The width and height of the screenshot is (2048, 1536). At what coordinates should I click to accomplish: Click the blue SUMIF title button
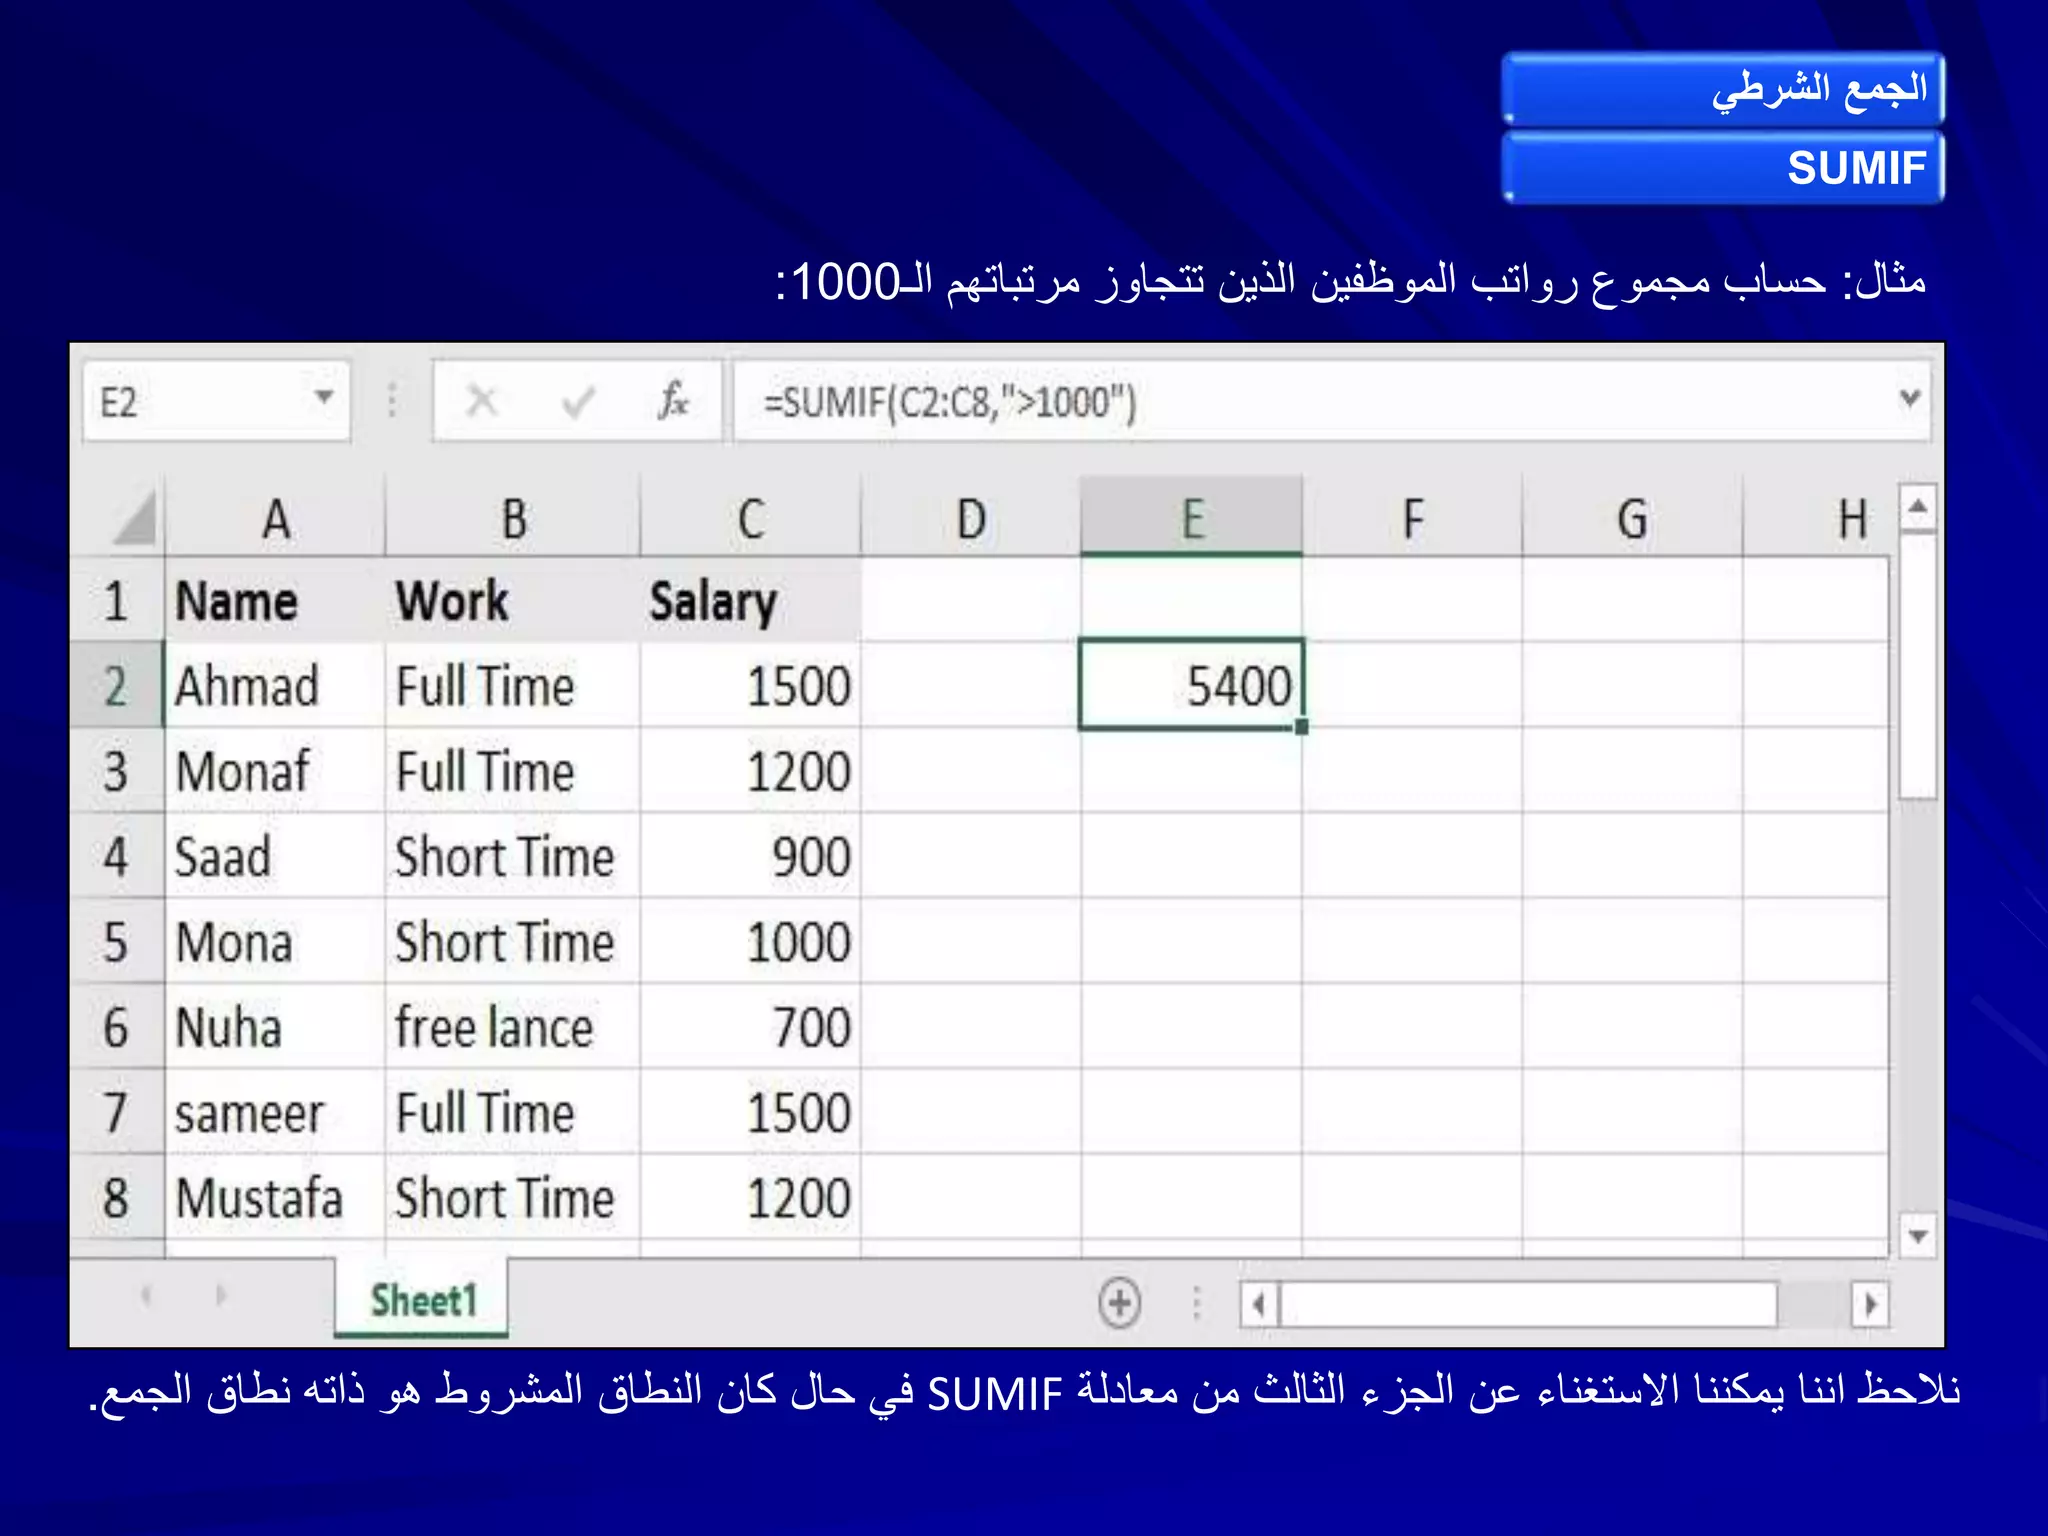tap(1722, 167)
